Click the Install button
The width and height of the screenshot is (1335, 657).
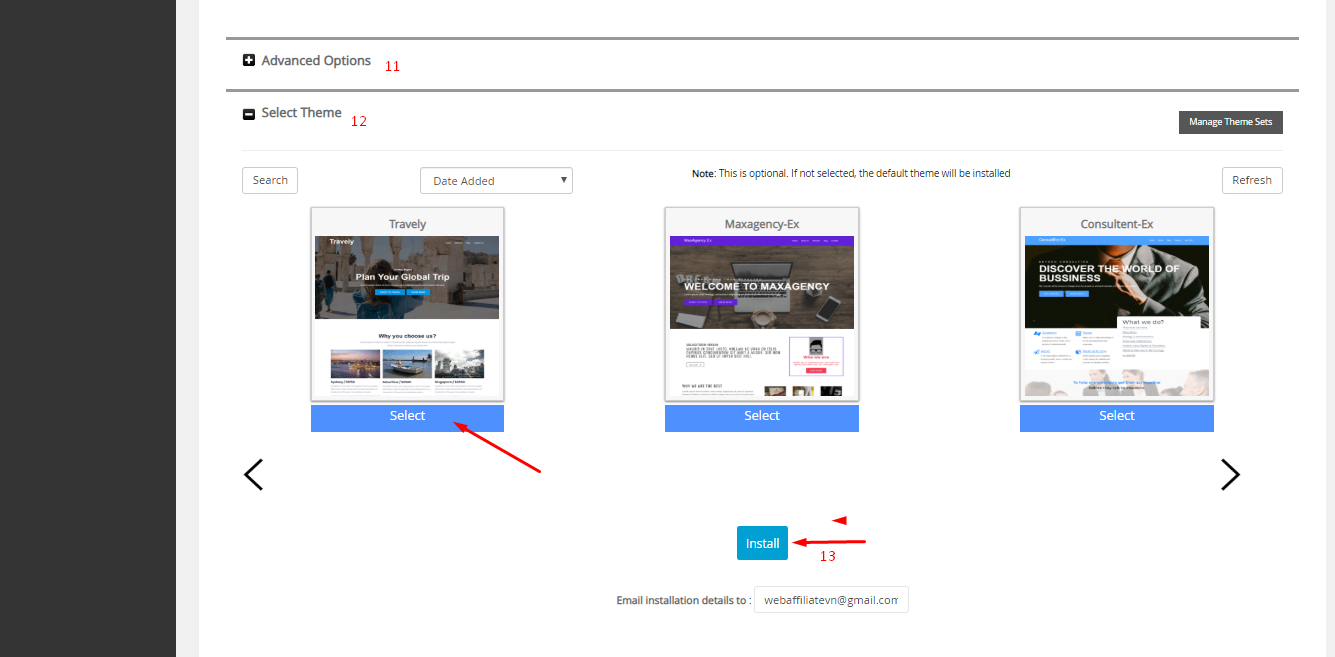pos(762,543)
